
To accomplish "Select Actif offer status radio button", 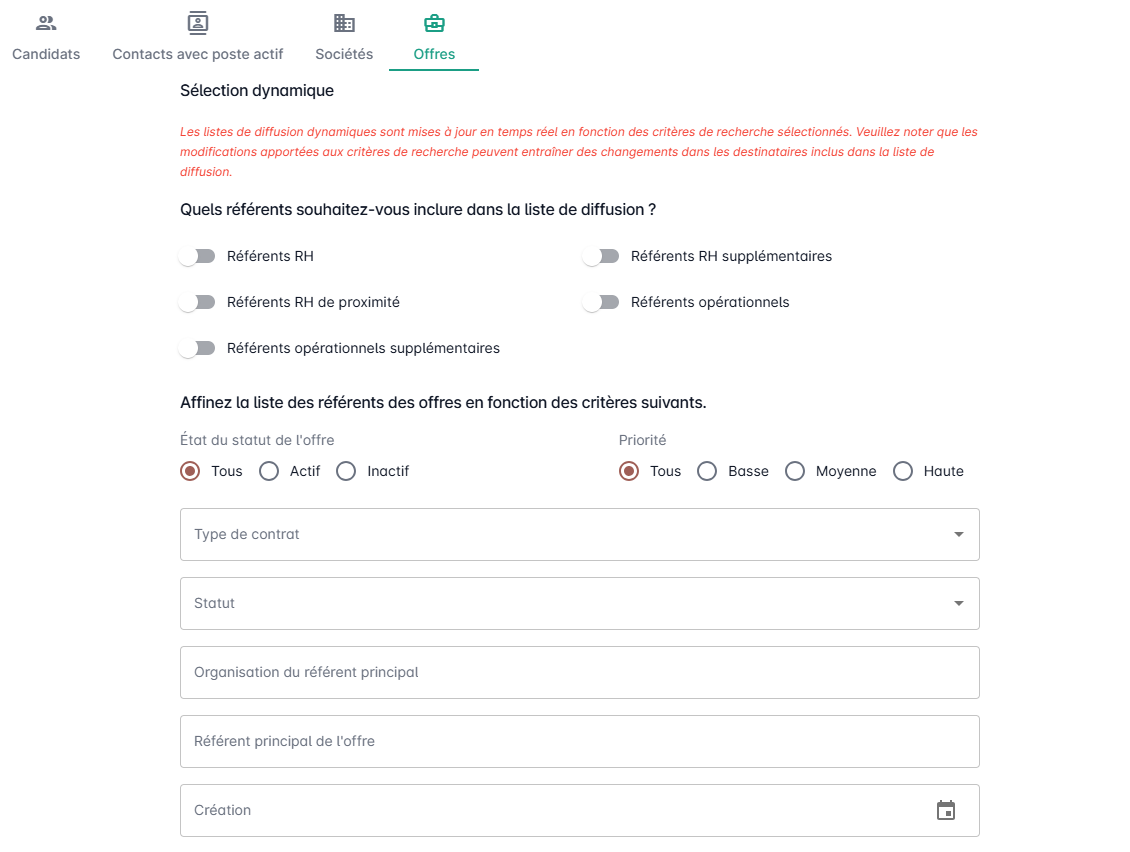I will (269, 471).
